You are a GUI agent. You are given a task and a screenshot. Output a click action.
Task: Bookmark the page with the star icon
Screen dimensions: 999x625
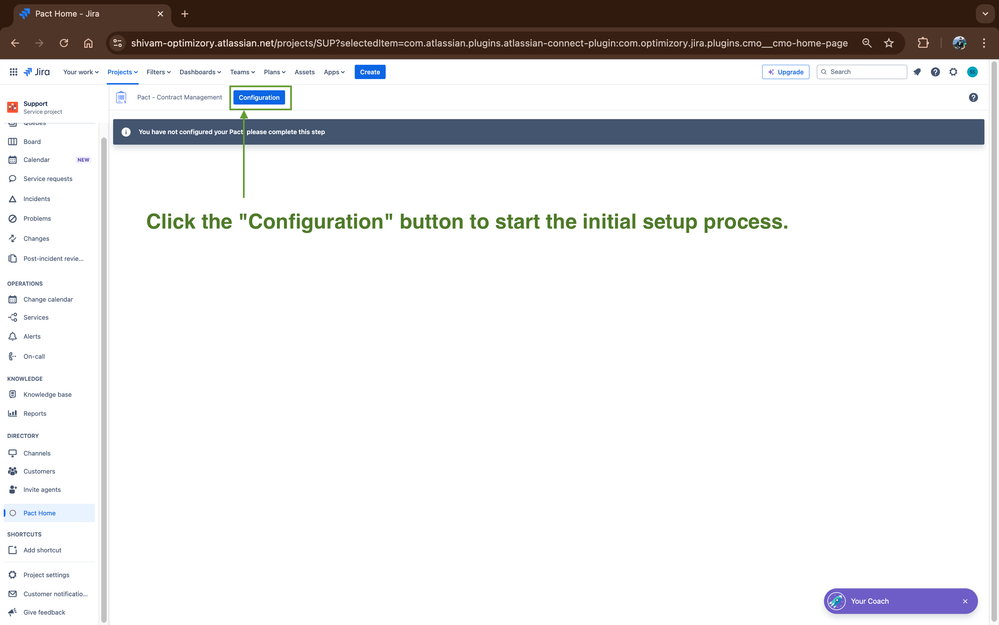point(889,43)
